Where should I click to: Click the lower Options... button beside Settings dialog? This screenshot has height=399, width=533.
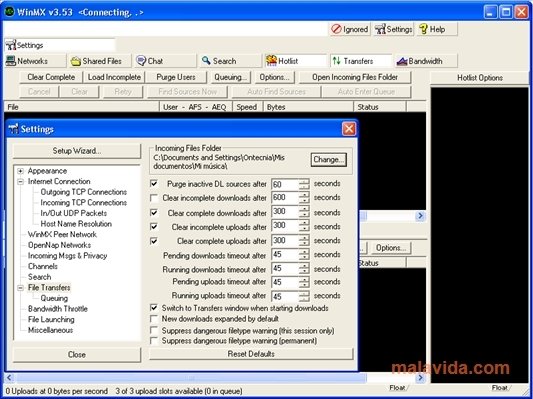pos(391,248)
